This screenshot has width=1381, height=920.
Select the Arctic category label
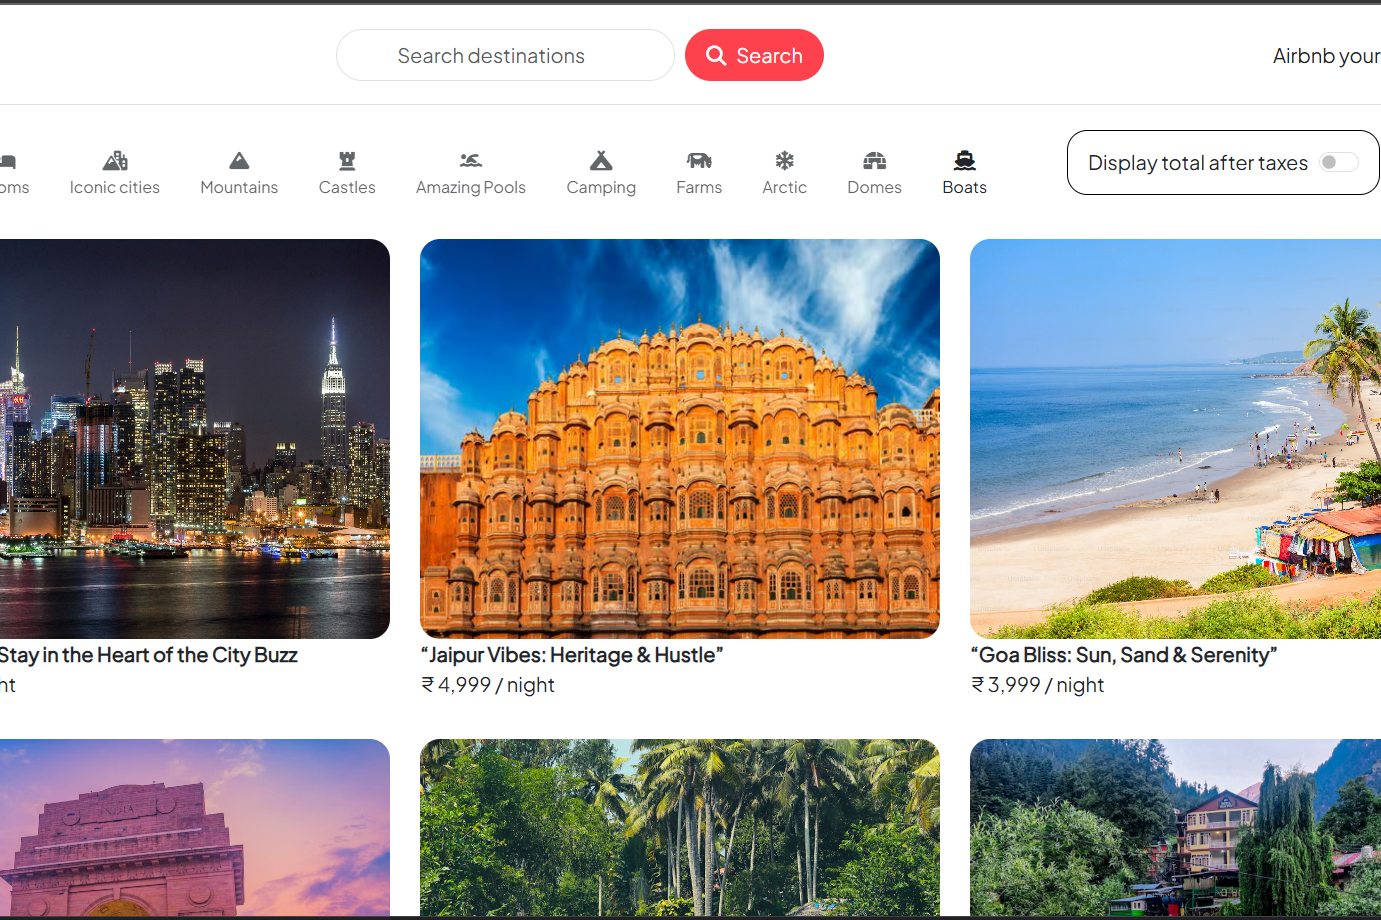(x=785, y=187)
